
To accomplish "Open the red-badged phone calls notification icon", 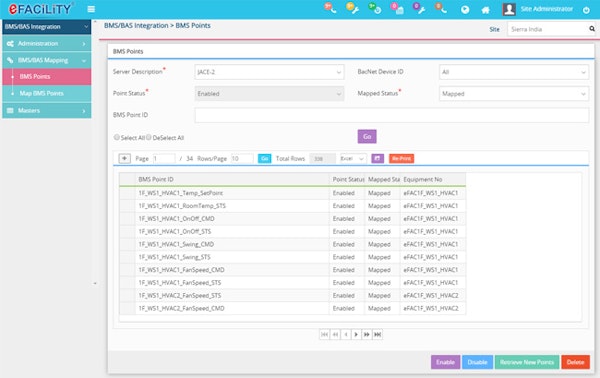I will (330, 8).
